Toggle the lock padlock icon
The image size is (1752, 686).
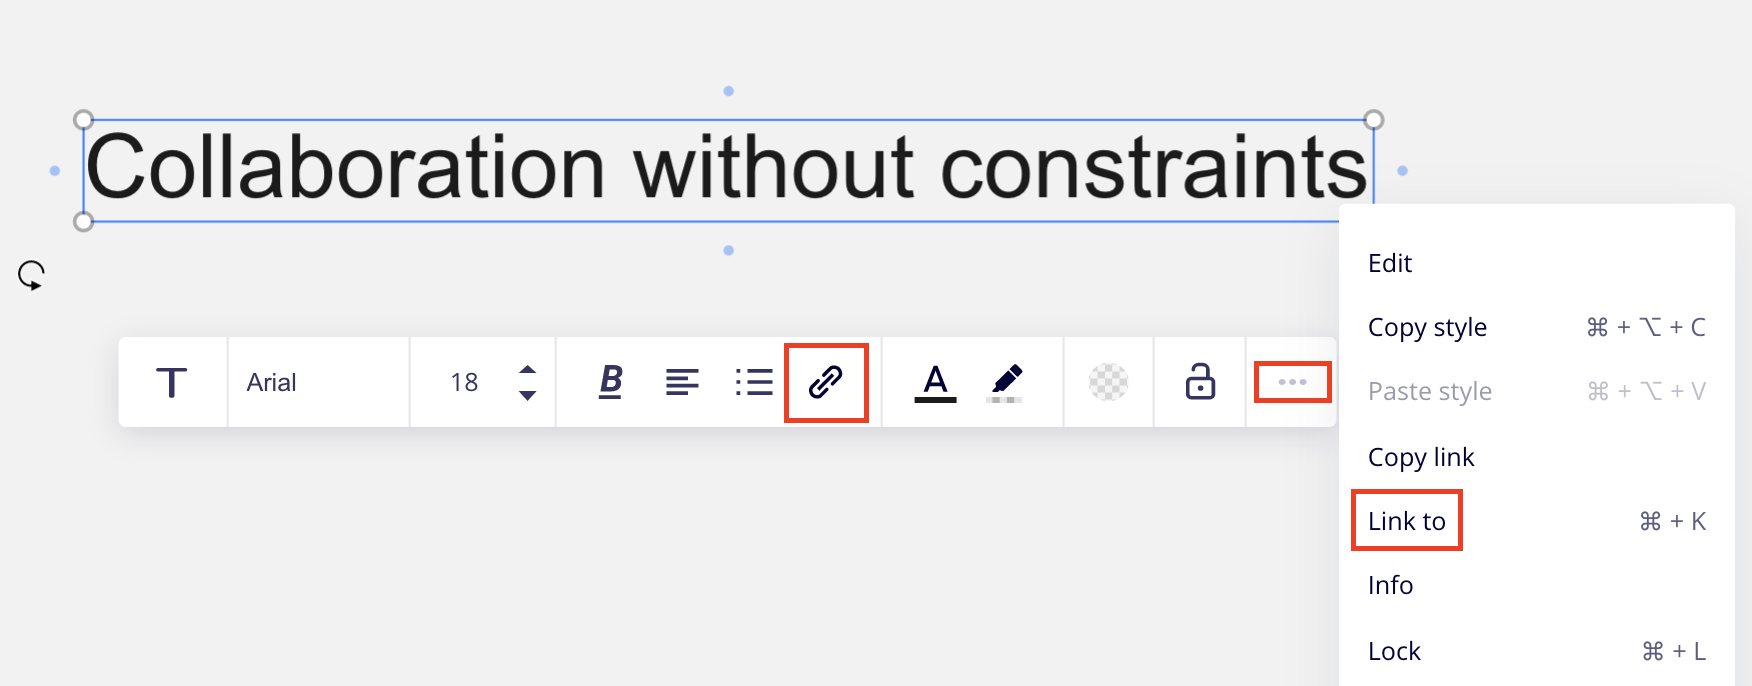[1200, 382]
